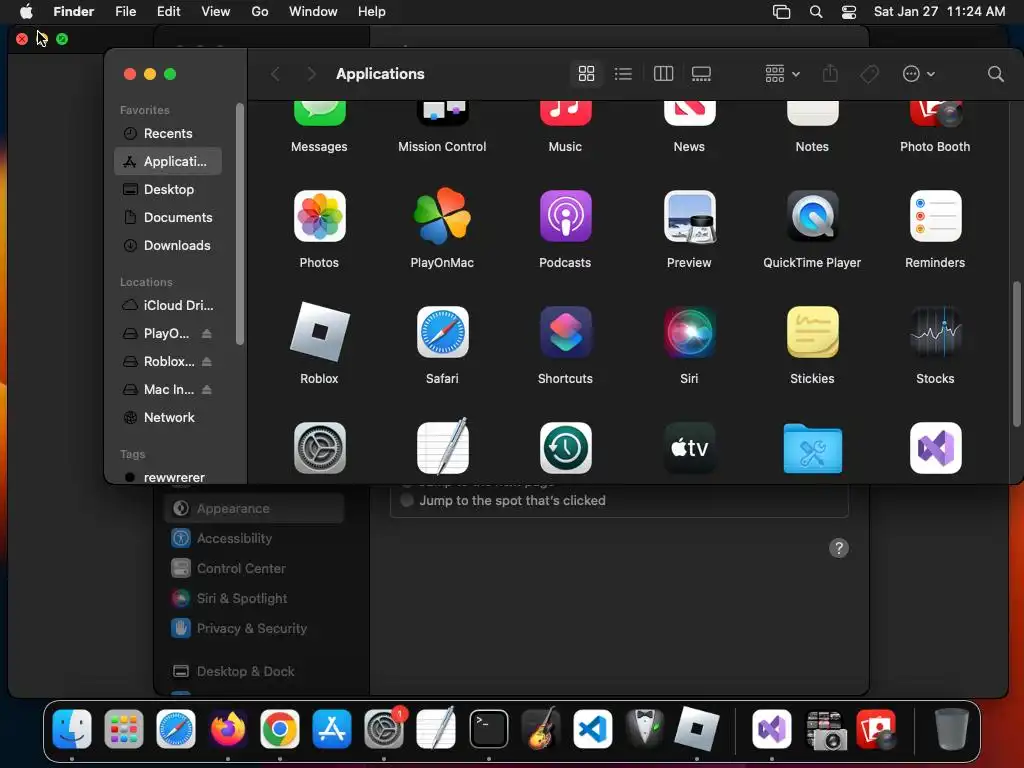1024x768 pixels.
Task: Select the Stocks app icon
Action: (x=935, y=332)
